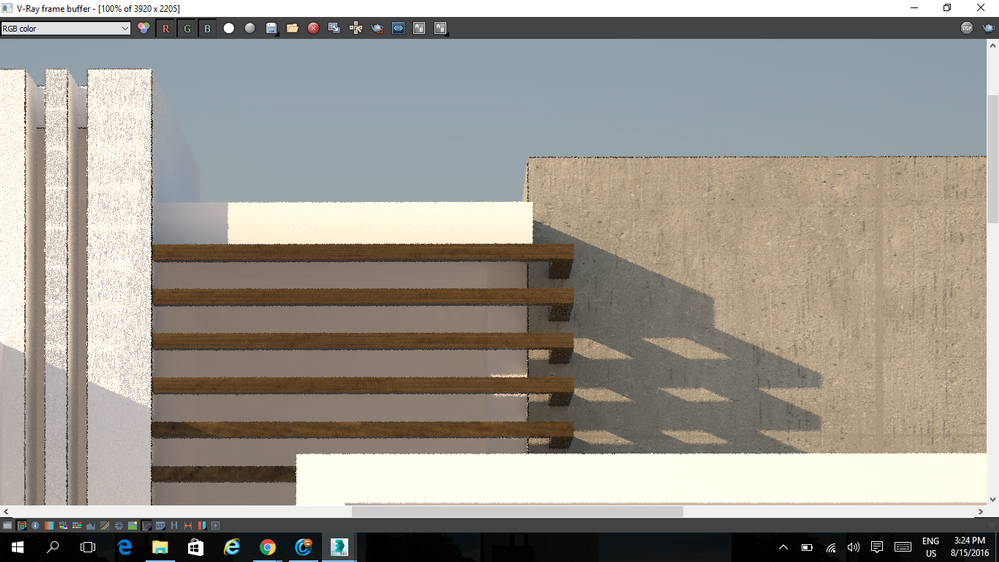Viewport: 999px width, 562px height.
Task: Clear the image with red X icon
Action: (313, 29)
